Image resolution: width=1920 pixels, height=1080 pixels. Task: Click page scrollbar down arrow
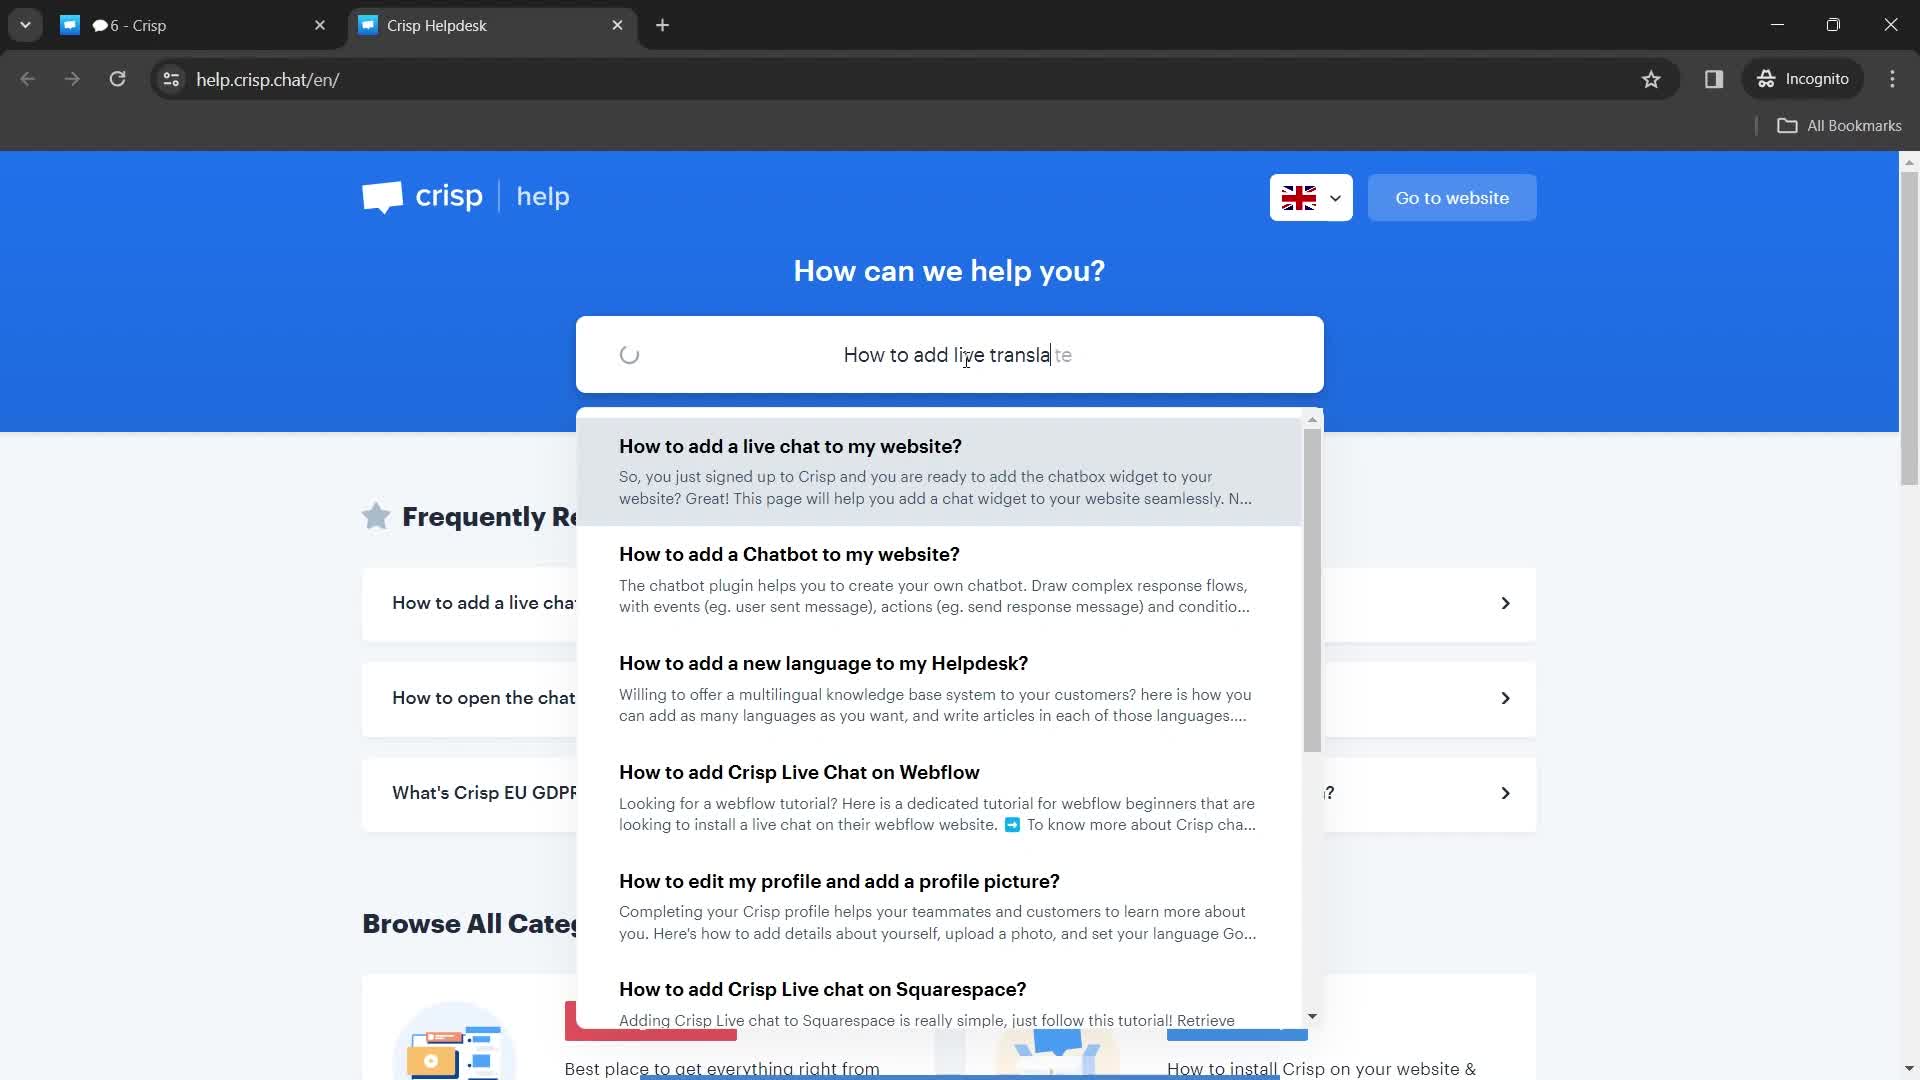(1909, 1070)
